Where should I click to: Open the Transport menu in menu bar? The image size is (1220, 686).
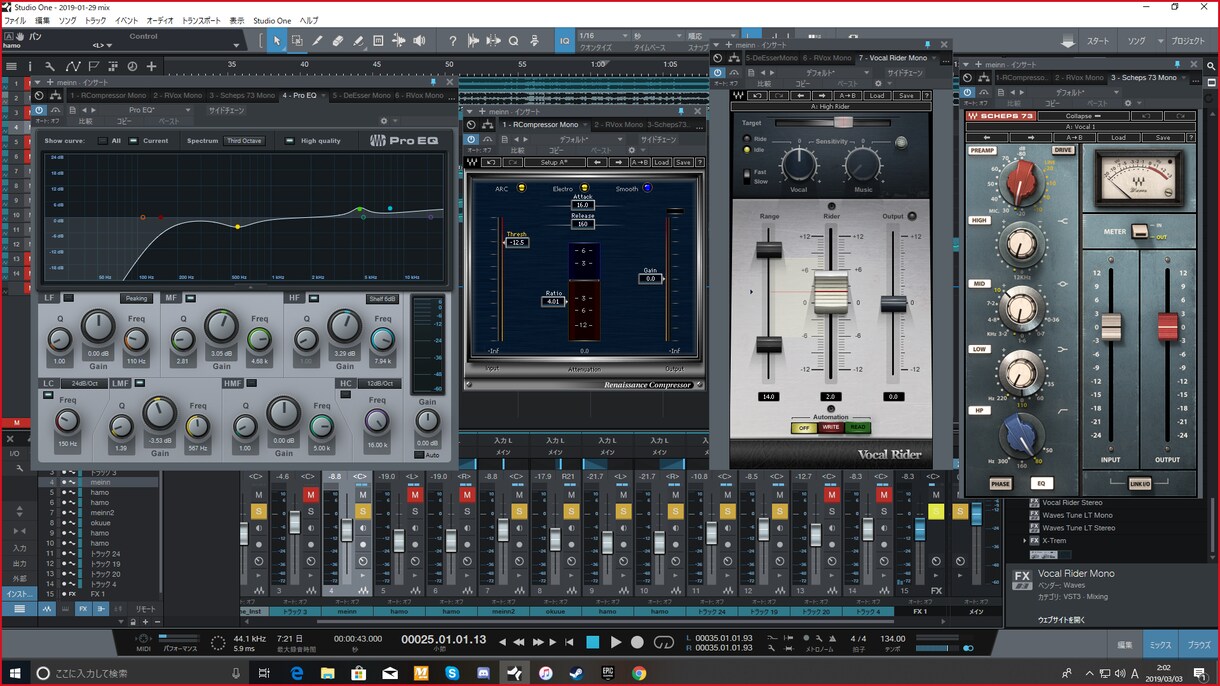point(202,20)
